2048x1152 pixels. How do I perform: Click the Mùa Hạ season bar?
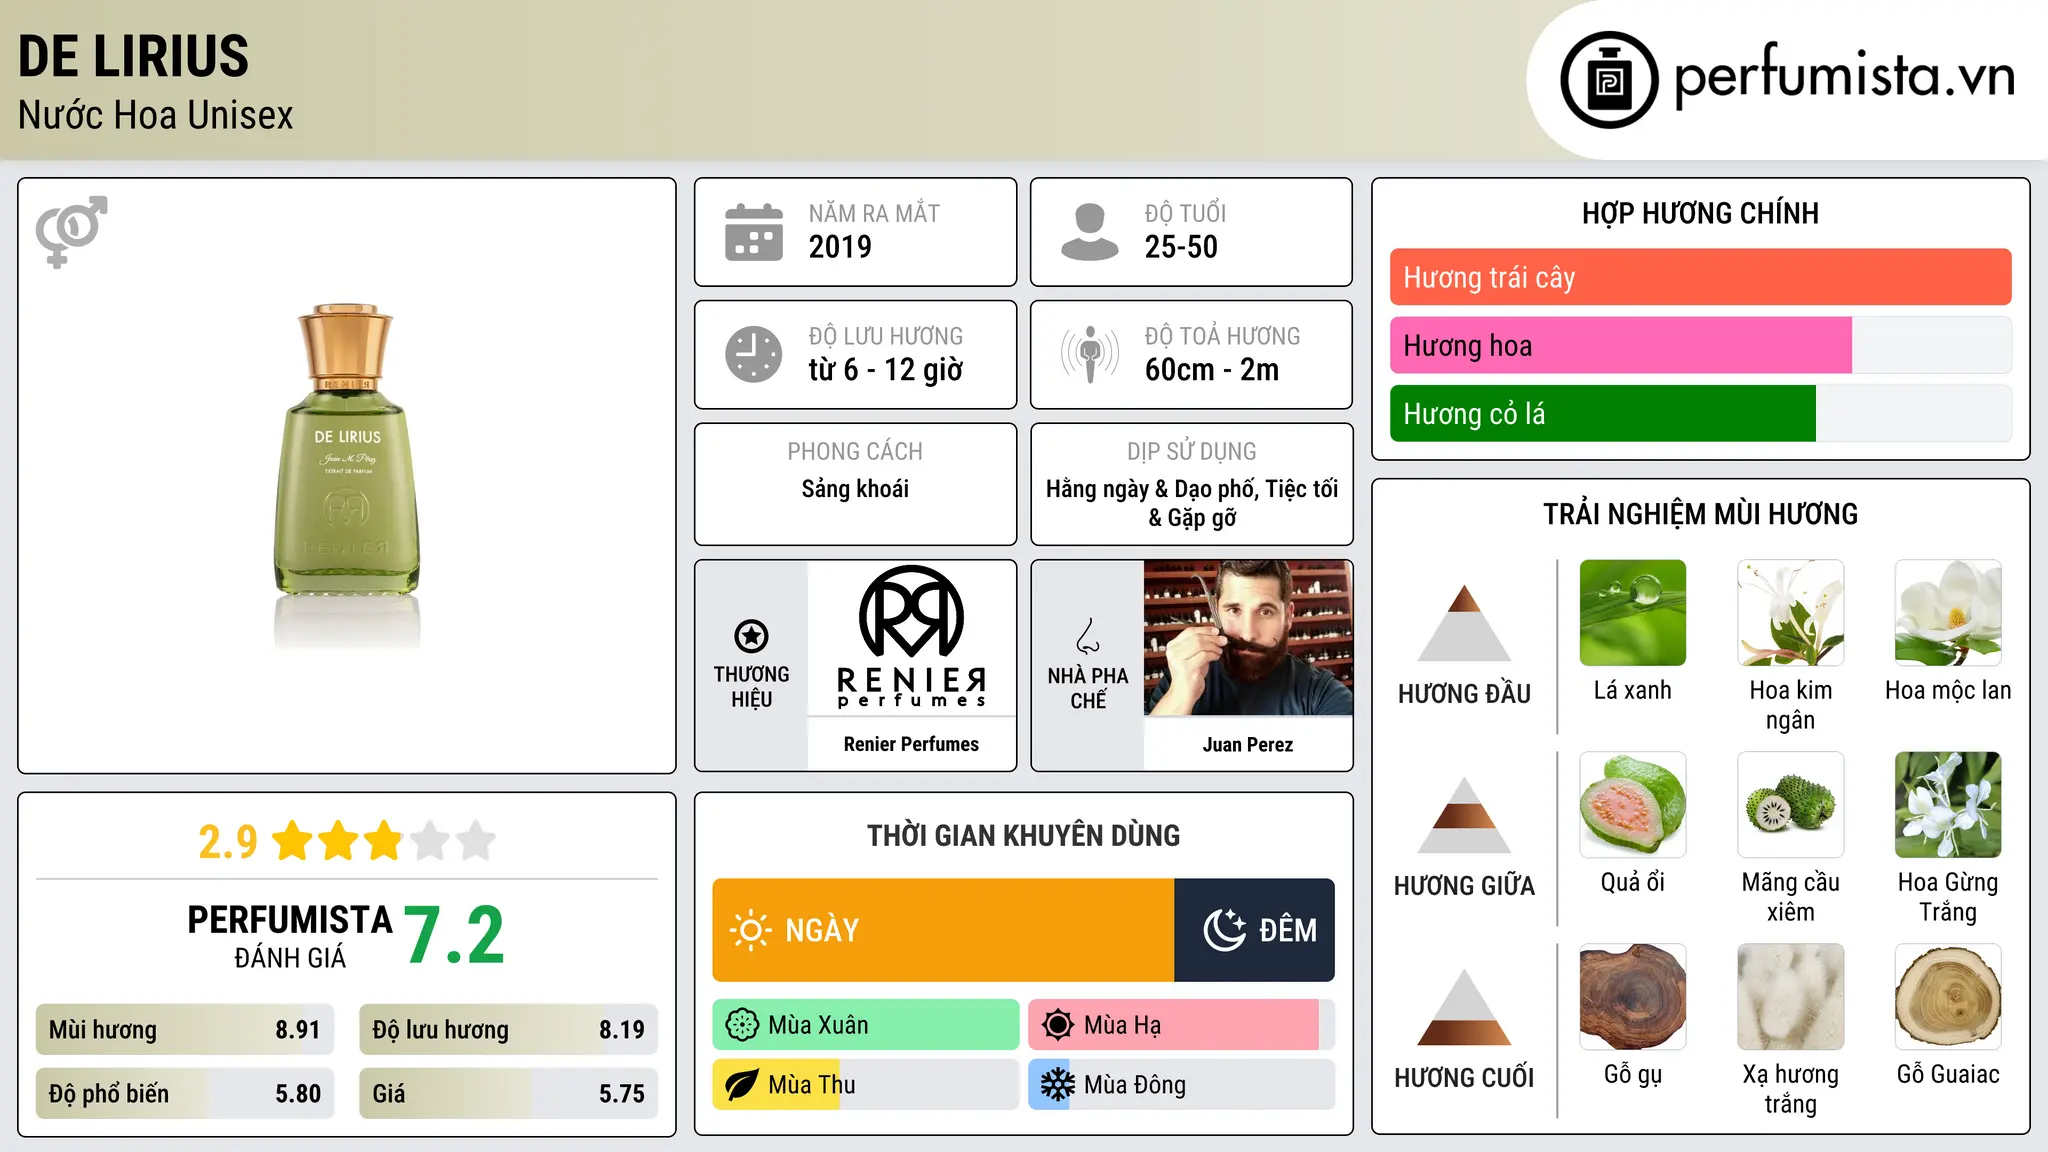pos(1181,1025)
